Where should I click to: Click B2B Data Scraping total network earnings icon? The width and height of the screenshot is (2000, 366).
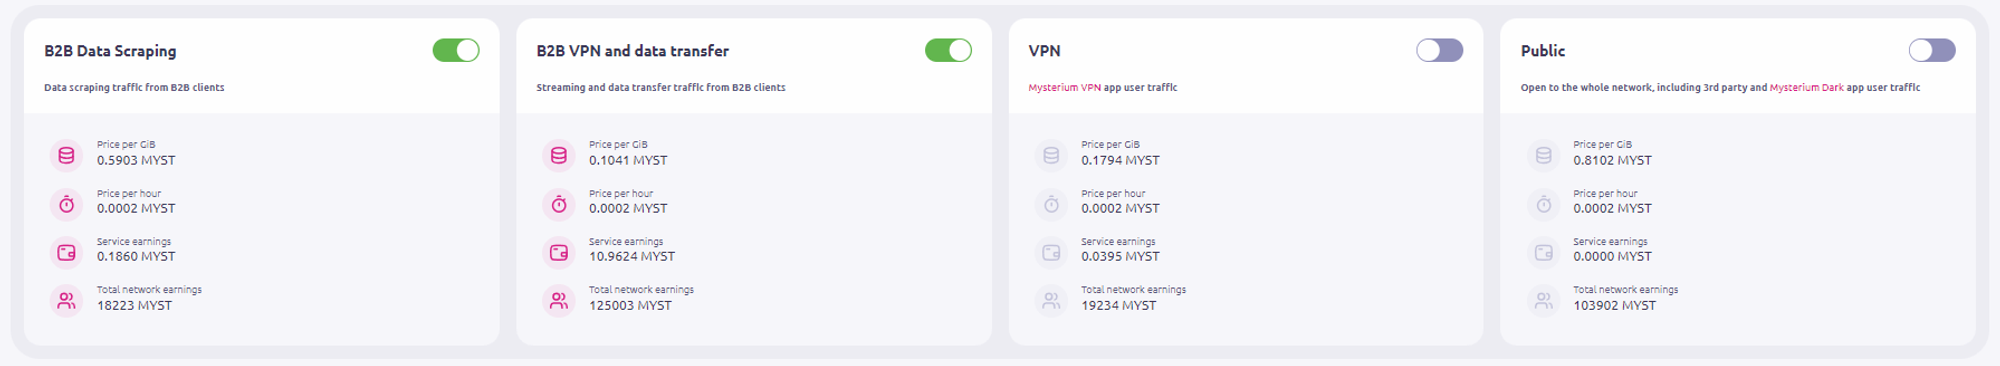(x=67, y=300)
